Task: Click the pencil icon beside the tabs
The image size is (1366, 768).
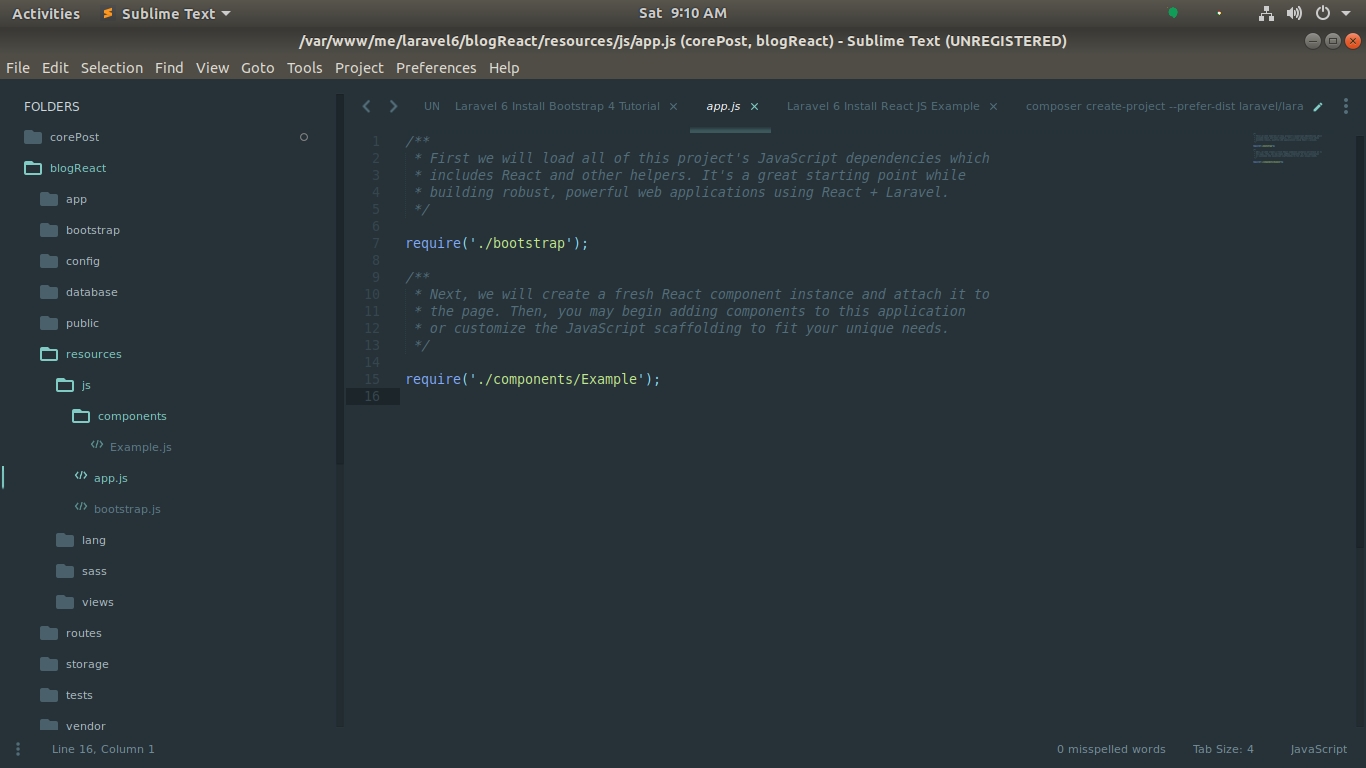Action: click(x=1318, y=107)
